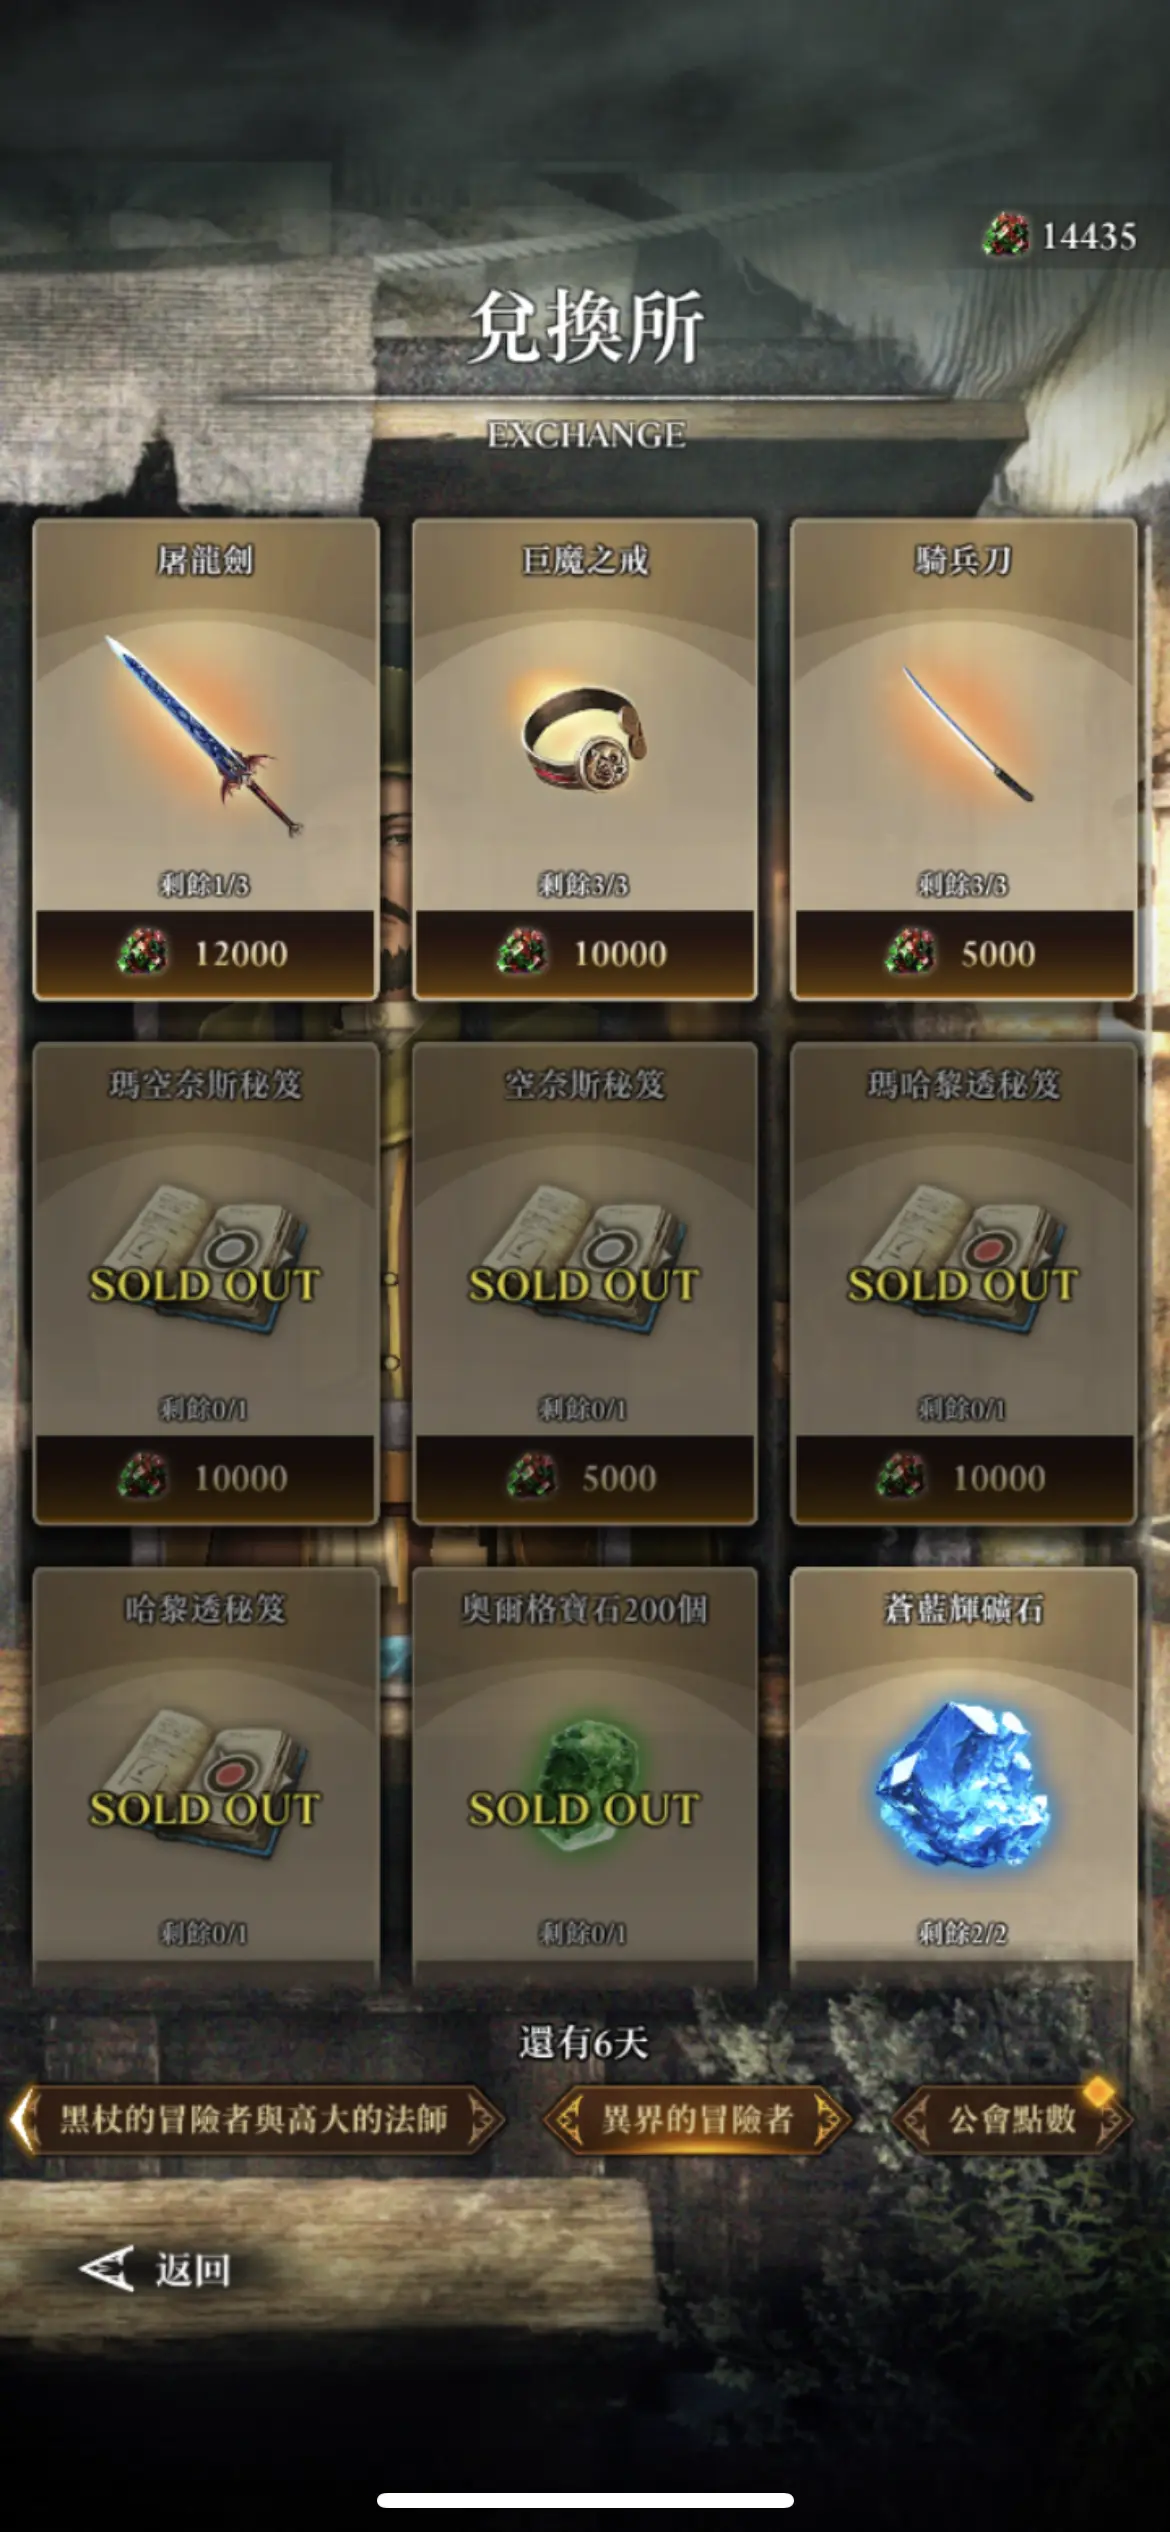Tap the sold out 哈黎透秘笈 book
1170x2532 pixels.
(204, 1784)
